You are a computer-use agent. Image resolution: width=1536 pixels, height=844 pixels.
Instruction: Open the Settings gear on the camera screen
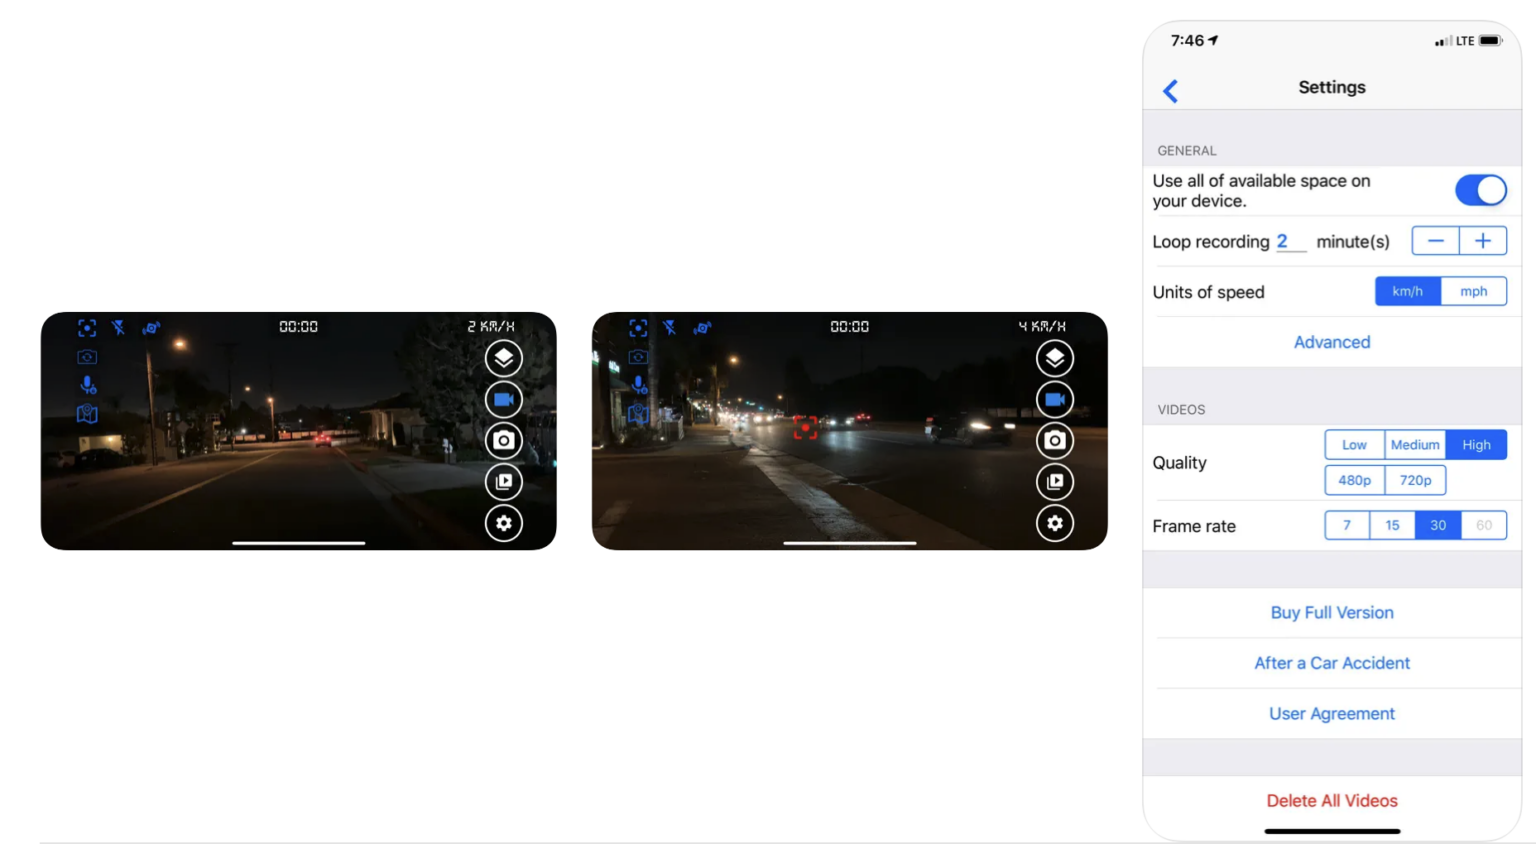tap(503, 523)
